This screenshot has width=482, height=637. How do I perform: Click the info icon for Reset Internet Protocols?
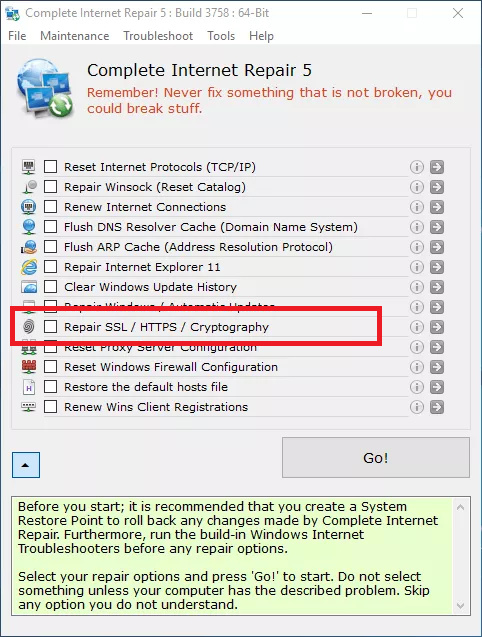coord(417,167)
